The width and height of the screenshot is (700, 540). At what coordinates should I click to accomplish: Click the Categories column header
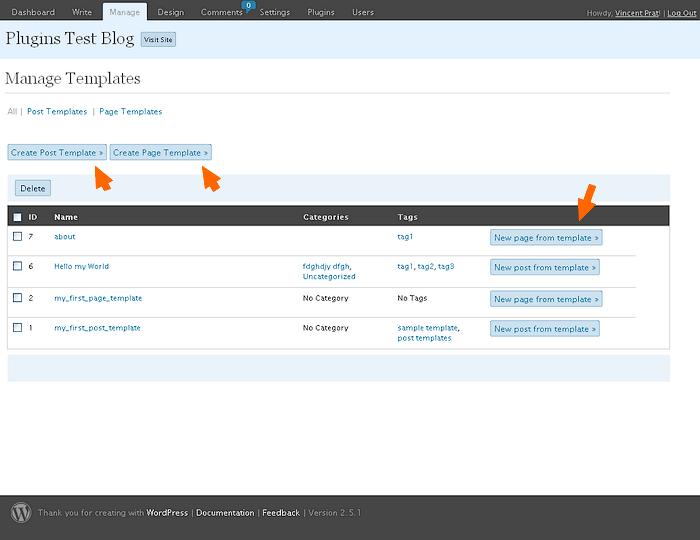[x=326, y=217]
